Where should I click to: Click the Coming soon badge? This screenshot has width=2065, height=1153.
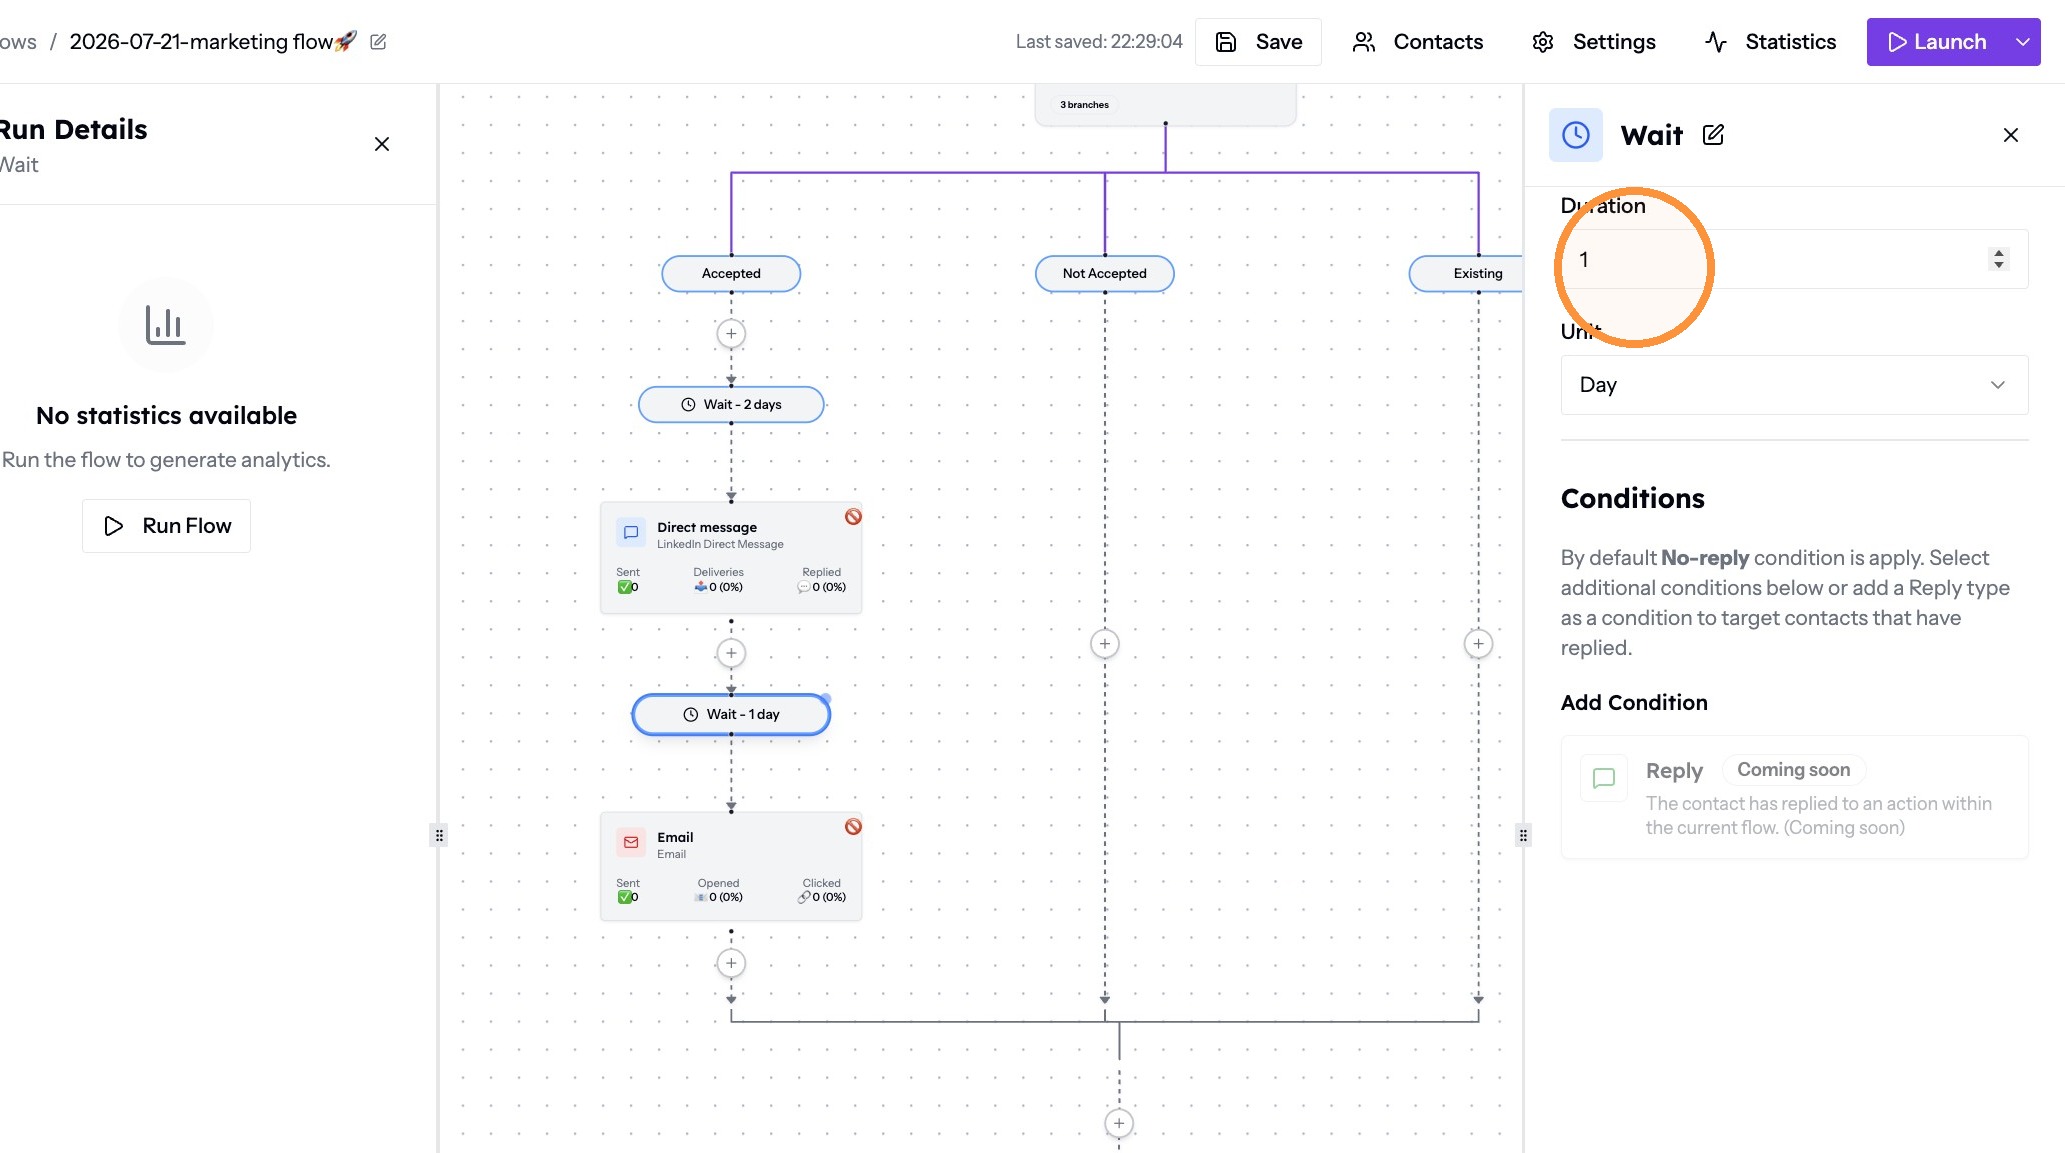(x=1794, y=770)
